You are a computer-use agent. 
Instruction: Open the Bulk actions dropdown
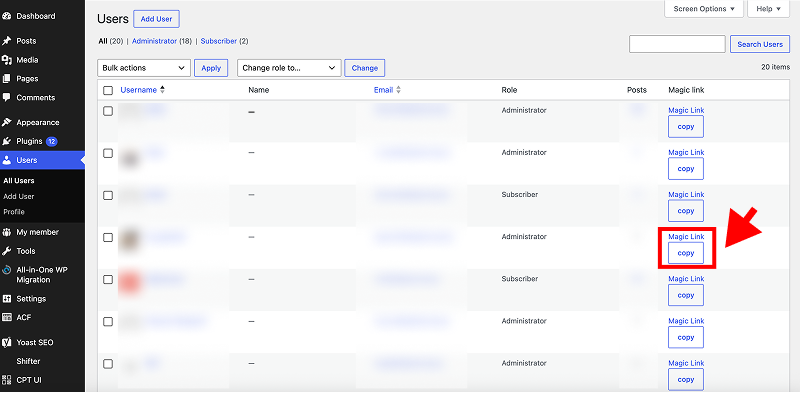click(x=143, y=68)
